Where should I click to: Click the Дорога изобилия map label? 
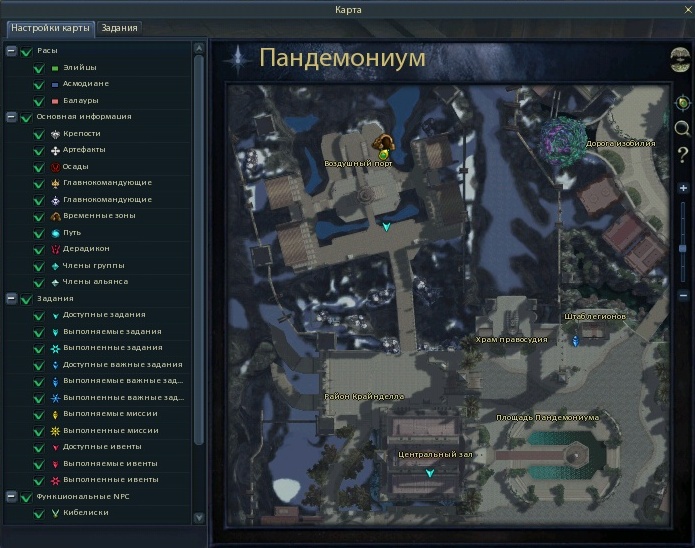[x=621, y=144]
